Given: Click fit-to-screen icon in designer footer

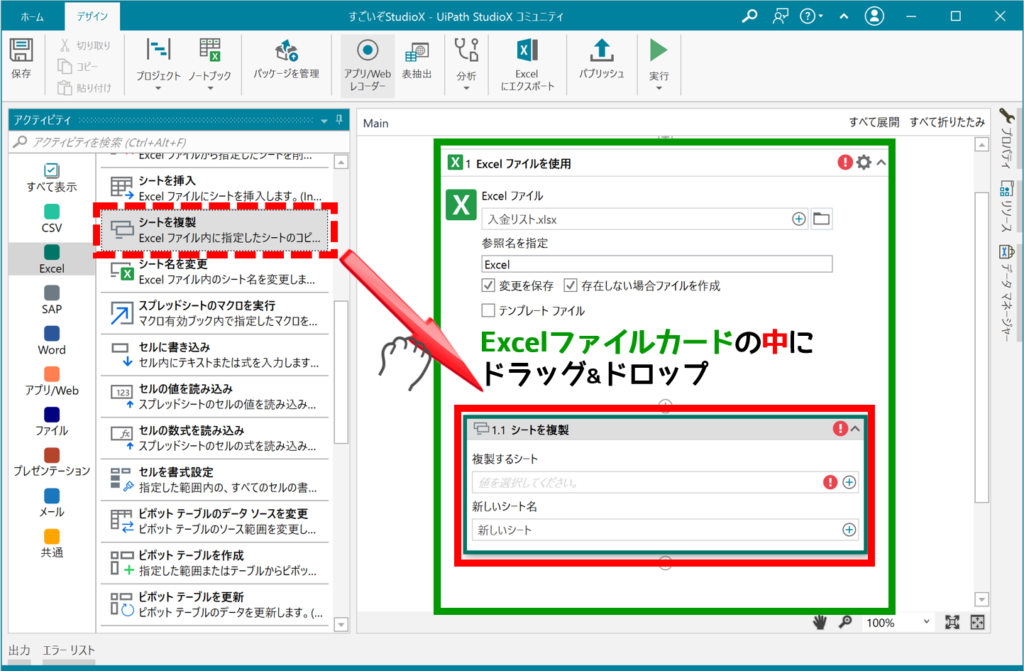Looking at the screenshot, I should 952,622.
